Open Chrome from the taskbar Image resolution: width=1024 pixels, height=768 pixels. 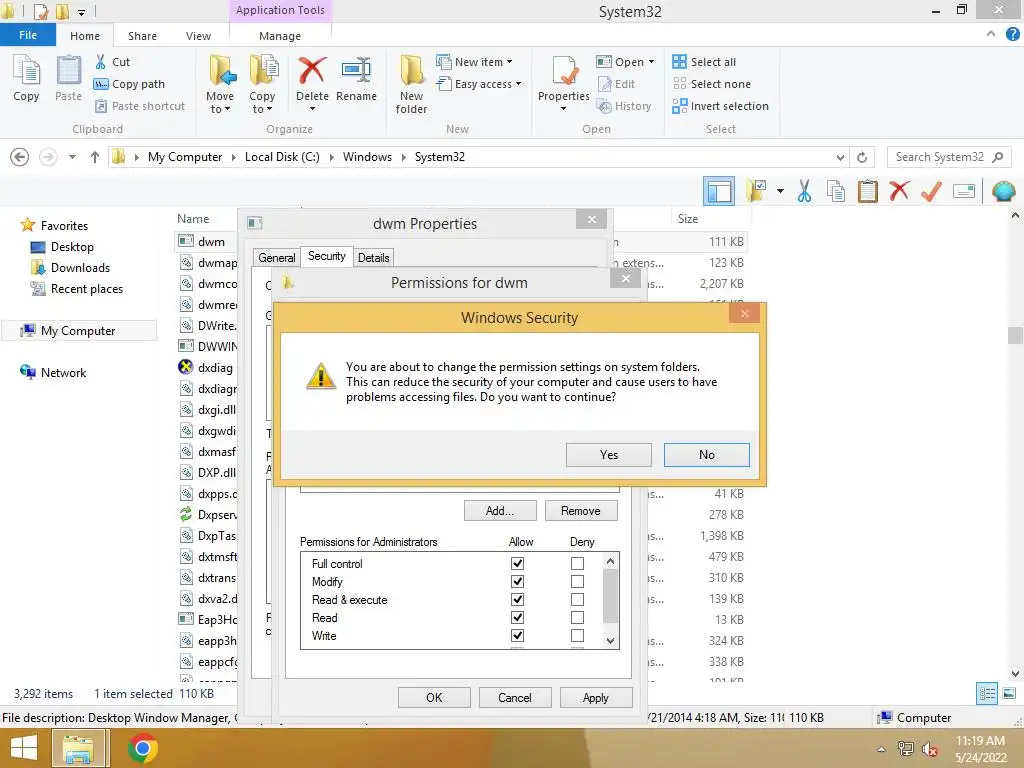coord(142,748)
